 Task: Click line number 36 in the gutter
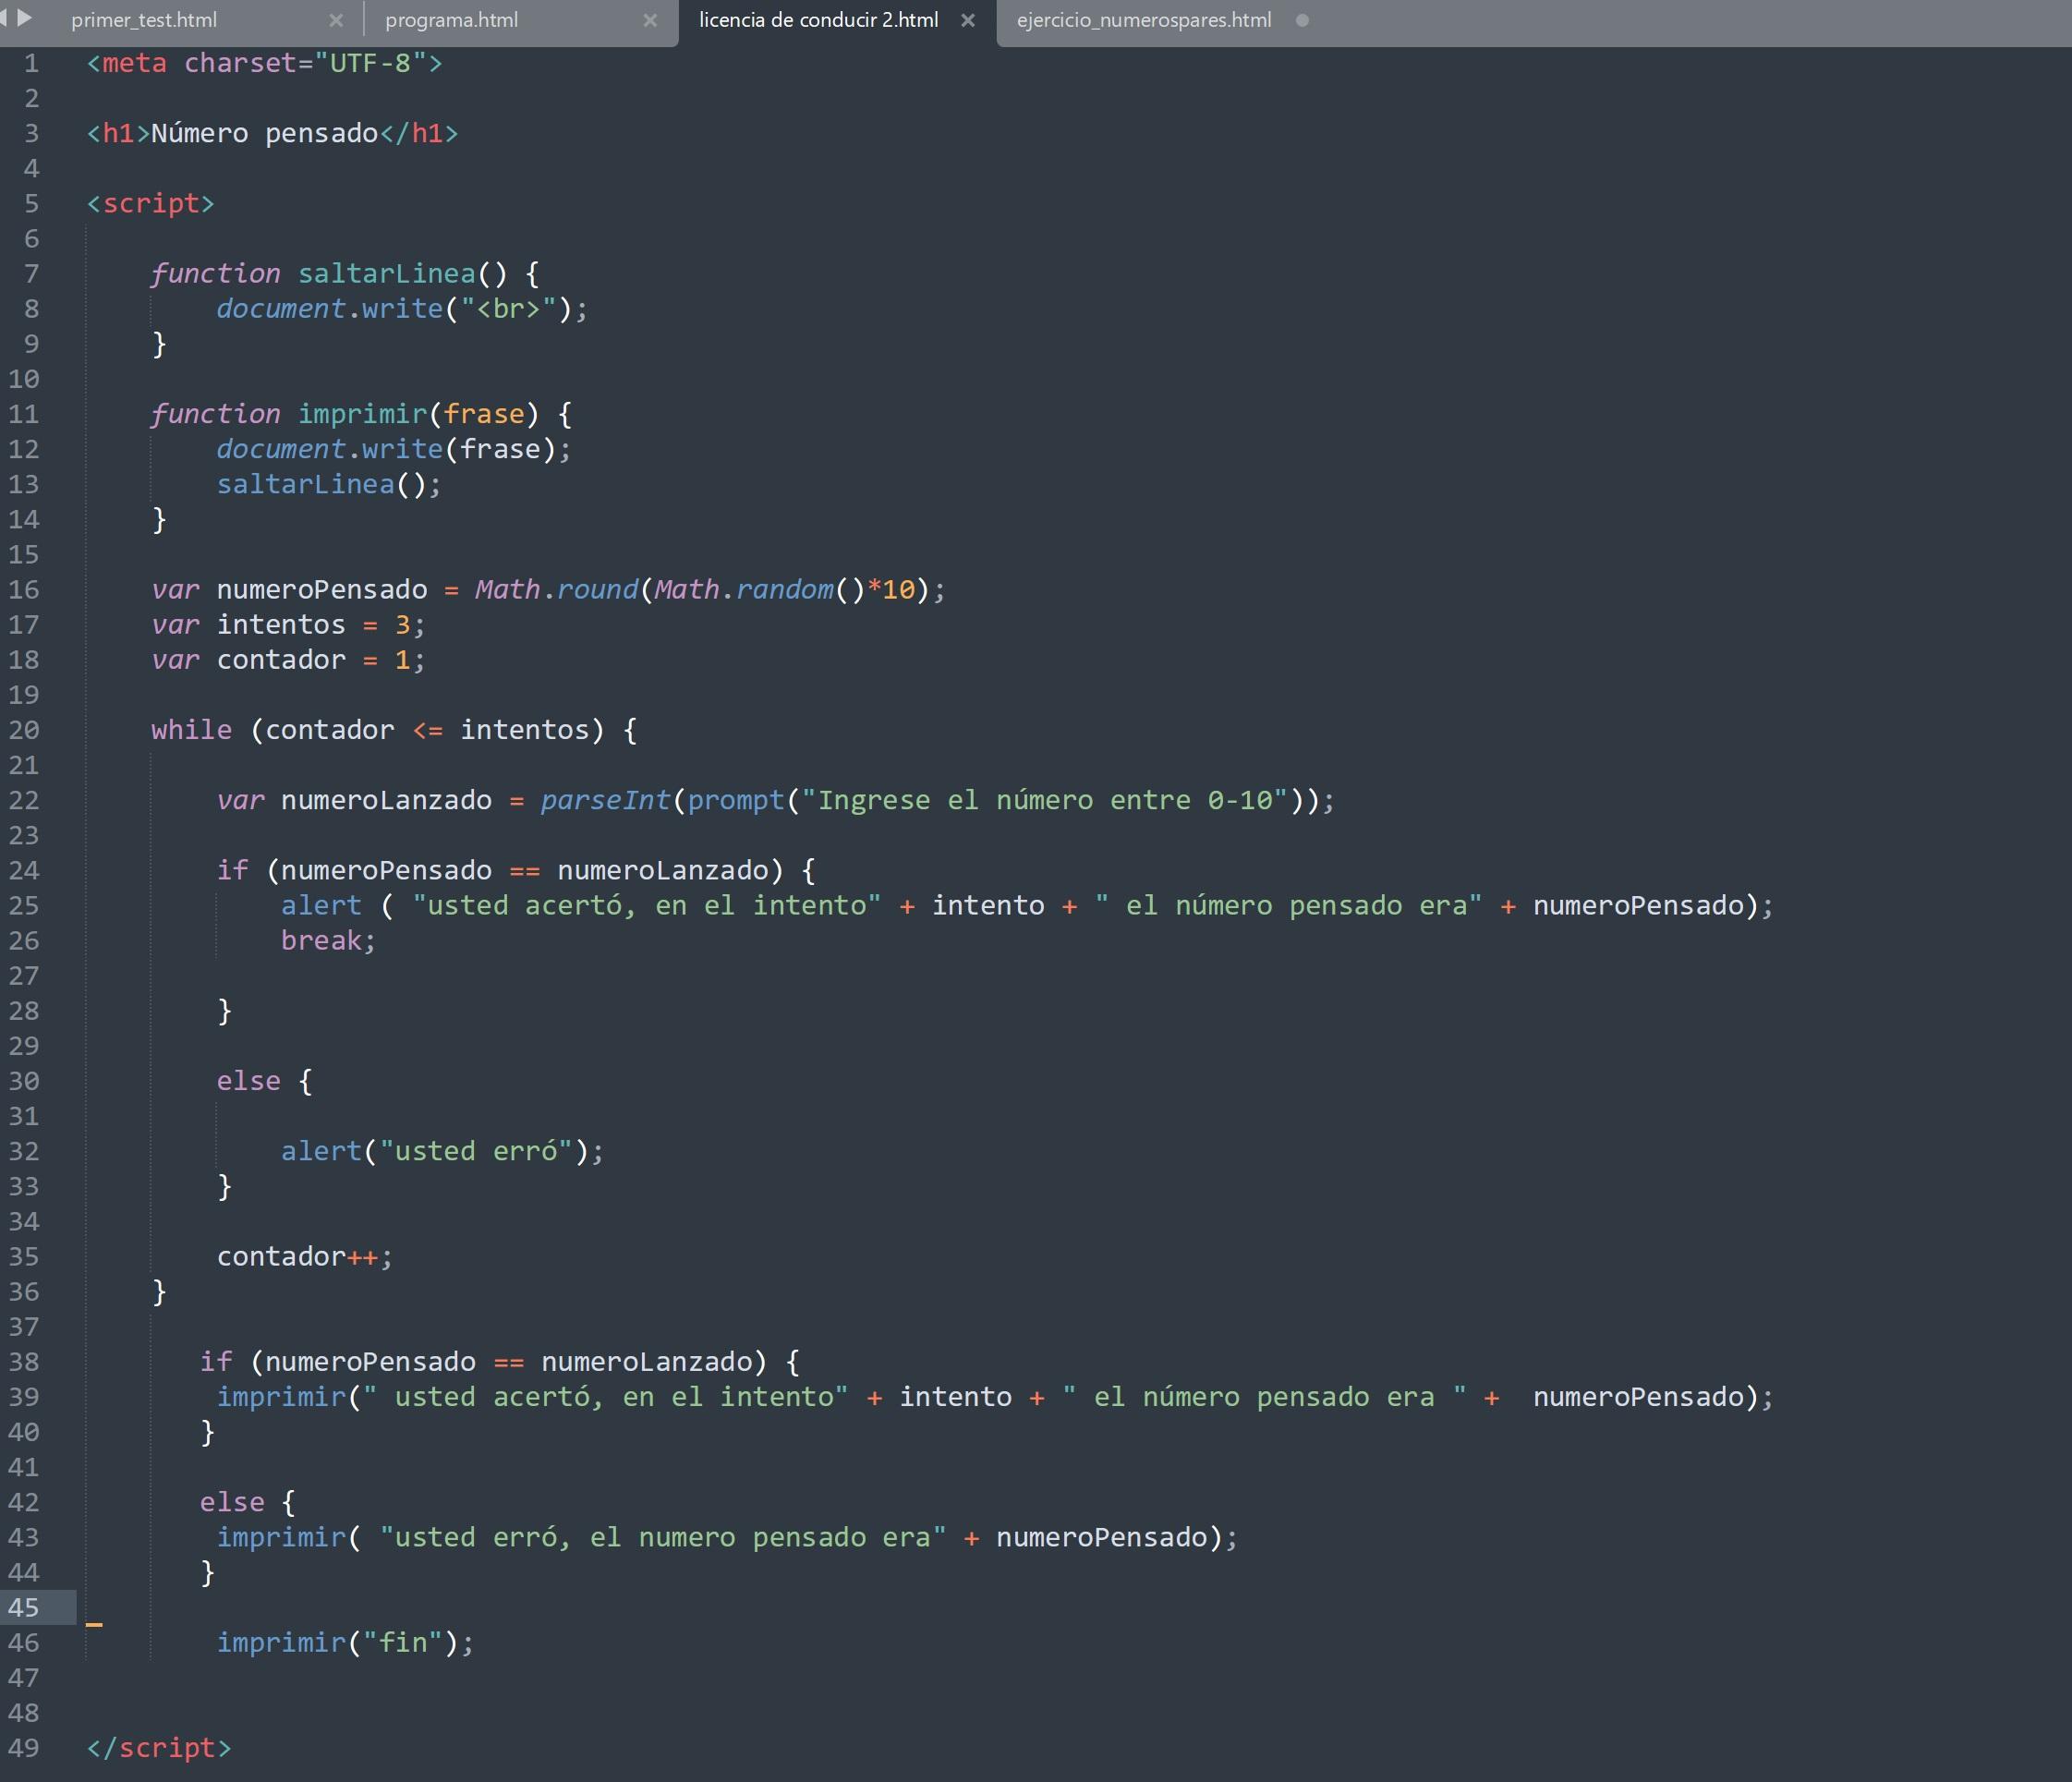(x=23, y=1291)
